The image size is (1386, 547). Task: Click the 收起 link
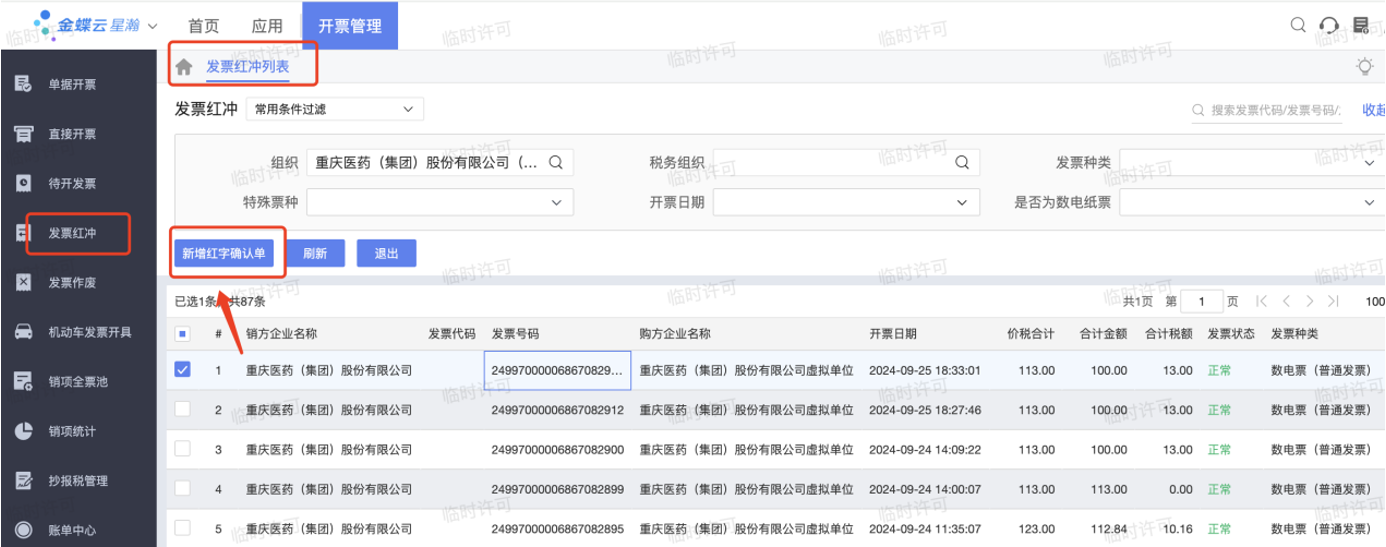[1374, 110]
